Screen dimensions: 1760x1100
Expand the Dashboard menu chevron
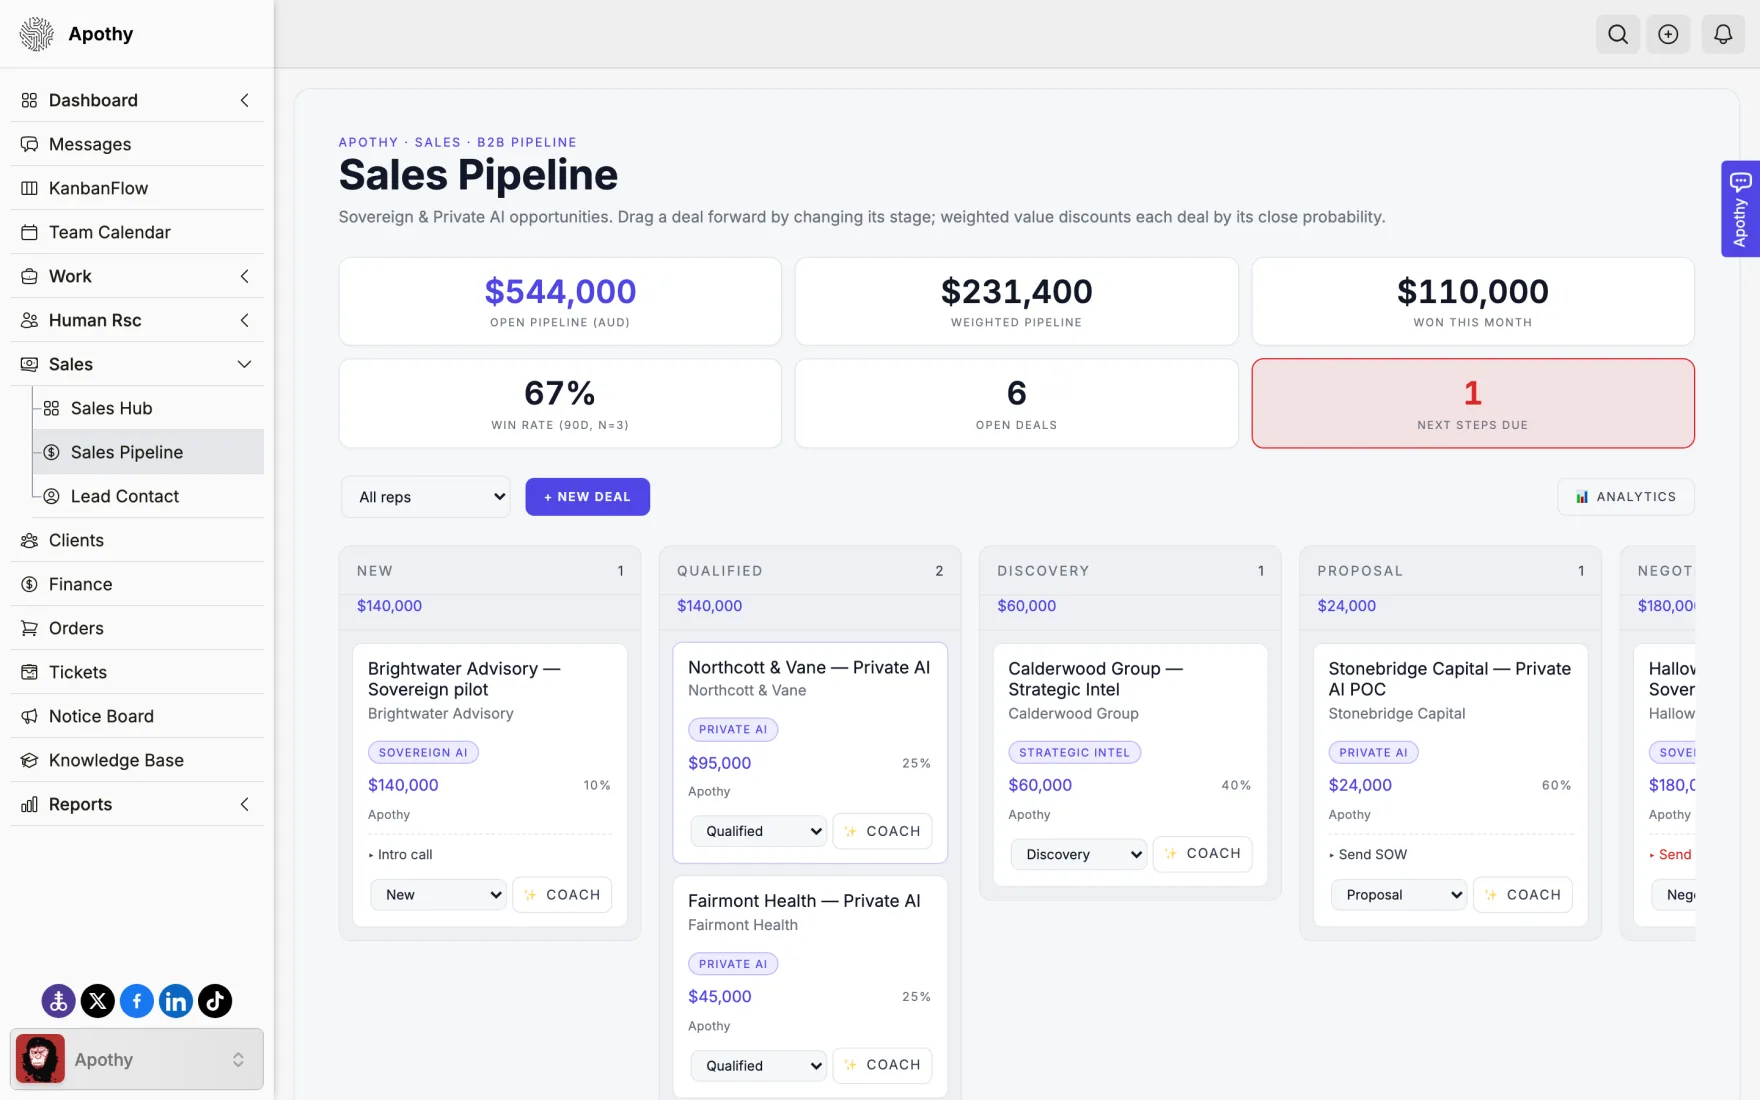pos(244,100)
